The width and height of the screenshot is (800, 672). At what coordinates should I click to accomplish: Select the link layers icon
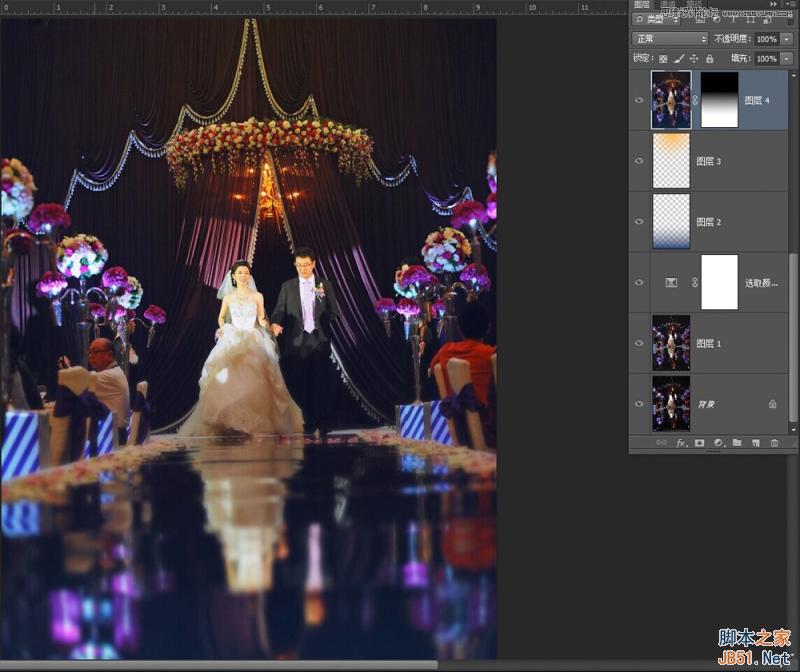click(x=662, y=443)
